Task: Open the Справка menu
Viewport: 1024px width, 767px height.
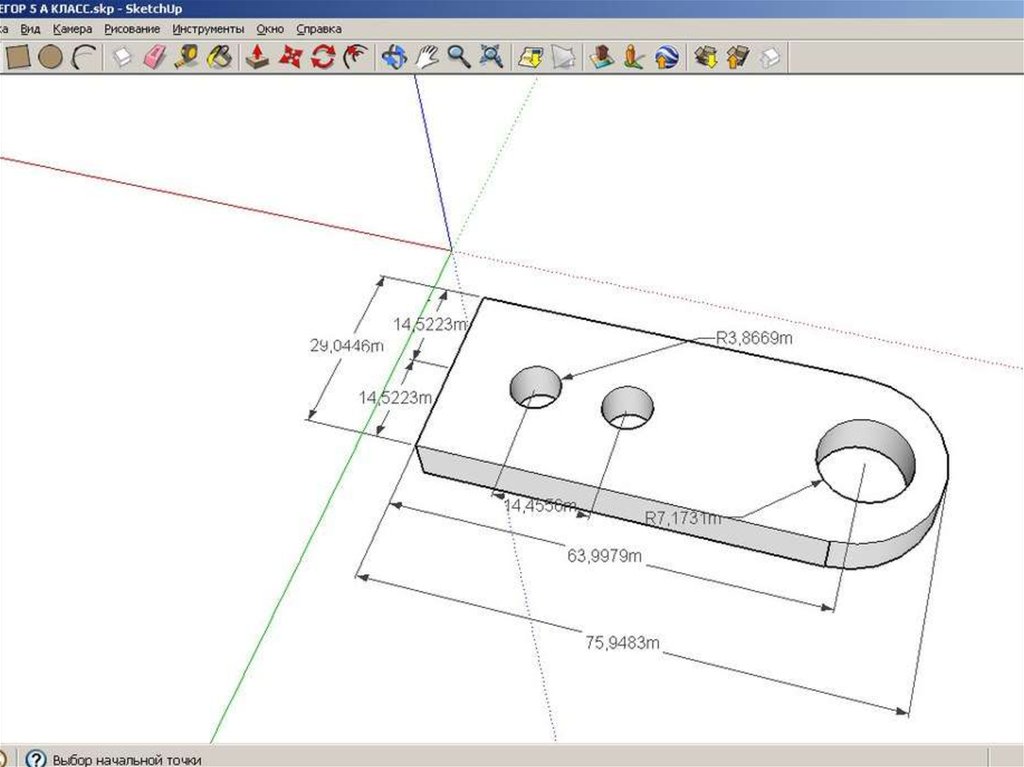Action: 318,30
